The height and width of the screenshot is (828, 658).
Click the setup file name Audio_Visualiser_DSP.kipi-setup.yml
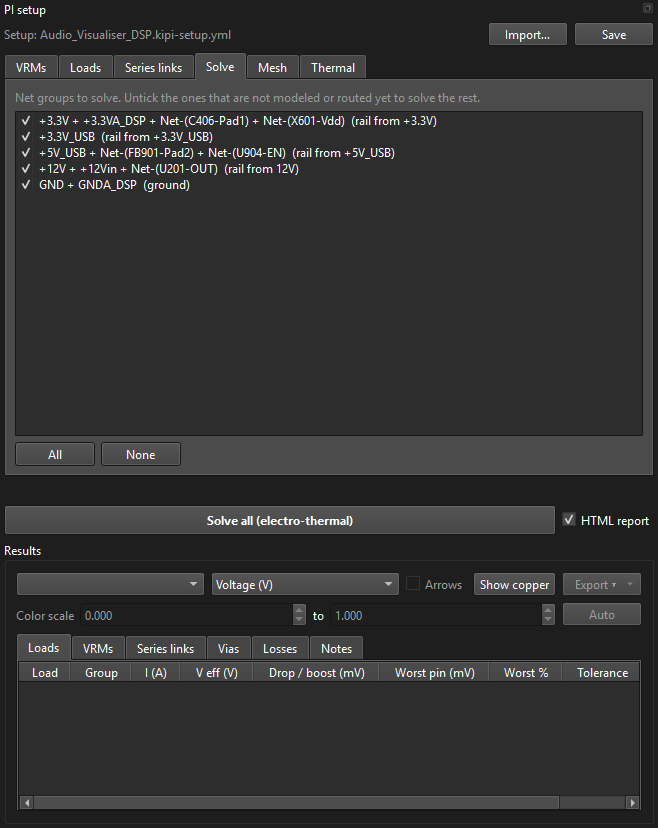click(x=135, y=35)
